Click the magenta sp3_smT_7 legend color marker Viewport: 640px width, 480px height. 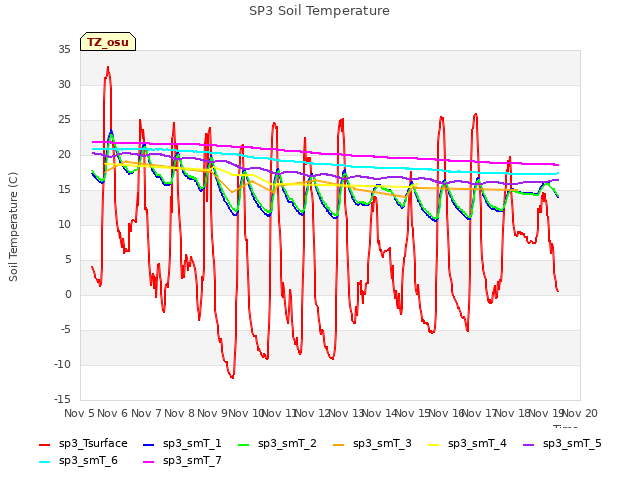pos(149,462)
